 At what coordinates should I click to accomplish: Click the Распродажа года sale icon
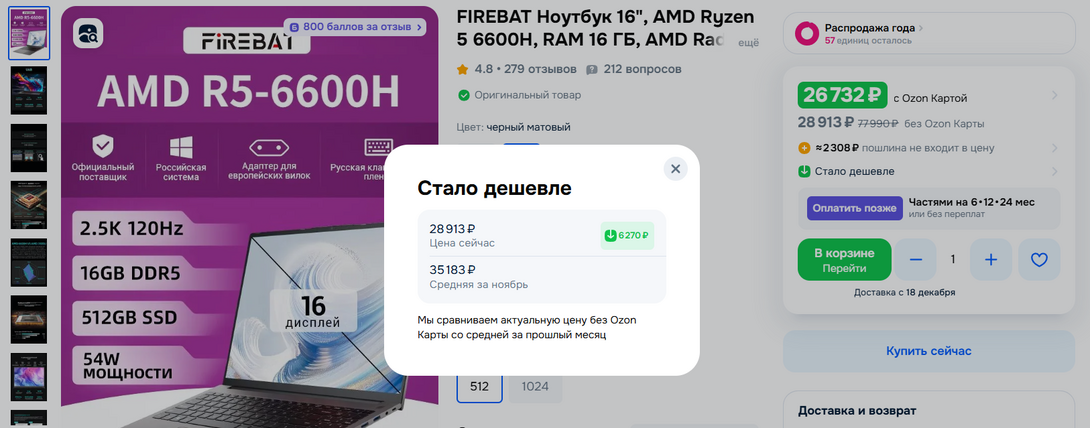coord(806,33)
